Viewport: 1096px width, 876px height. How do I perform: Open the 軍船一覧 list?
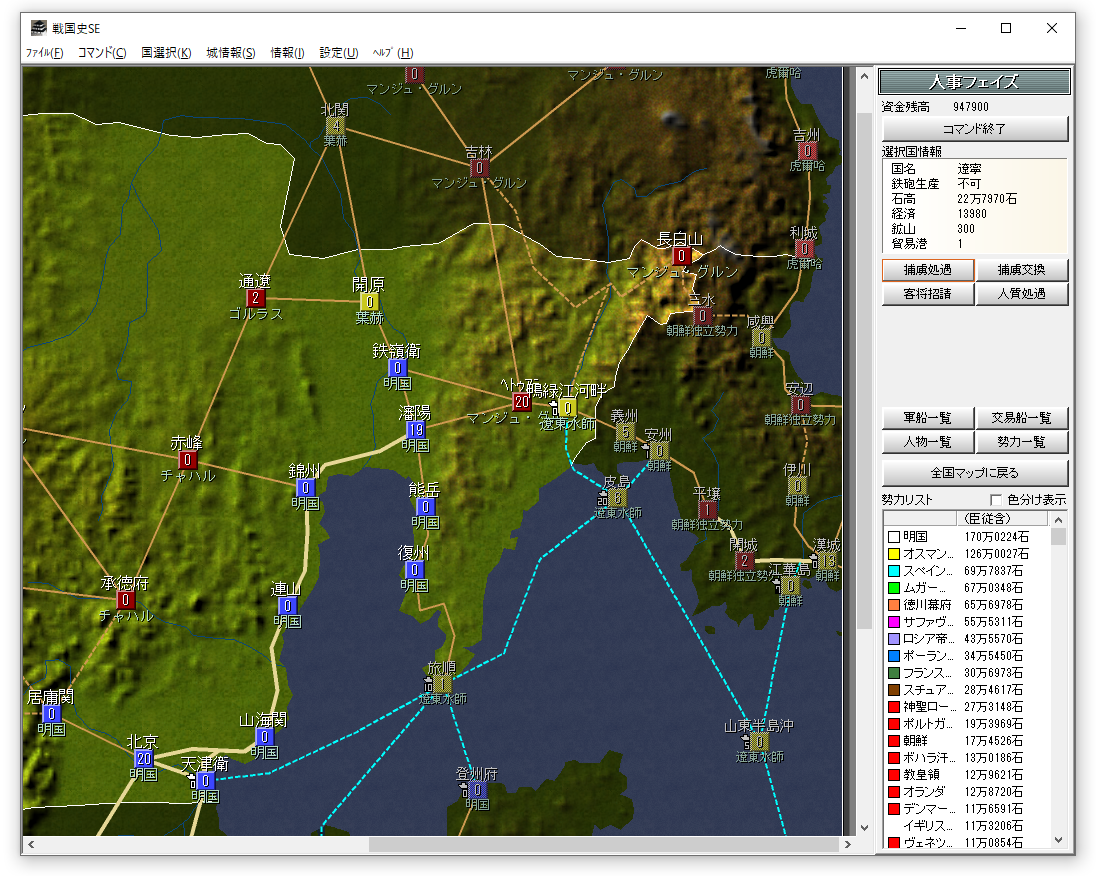click(x=927, y=418)
